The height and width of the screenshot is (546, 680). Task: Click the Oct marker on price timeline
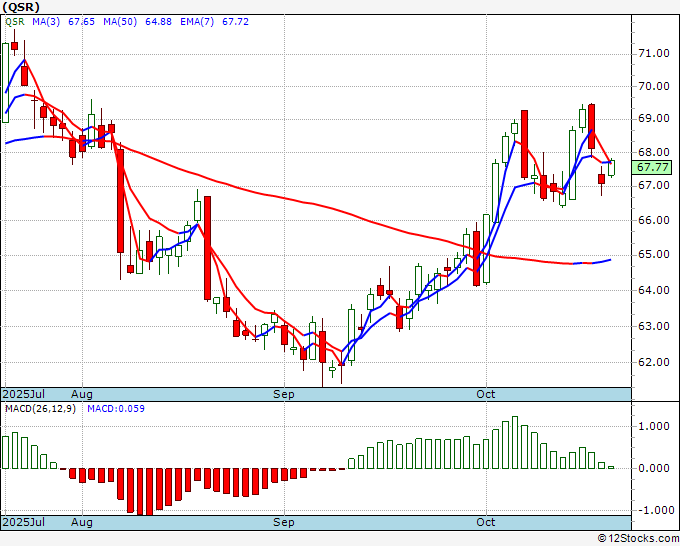click(x=486, y=394)
